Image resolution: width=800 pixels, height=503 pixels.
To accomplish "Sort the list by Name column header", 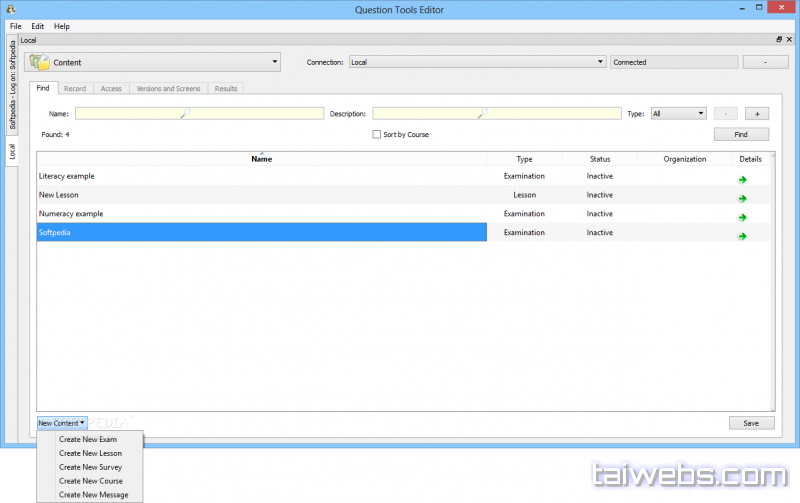I will point(261,159).
